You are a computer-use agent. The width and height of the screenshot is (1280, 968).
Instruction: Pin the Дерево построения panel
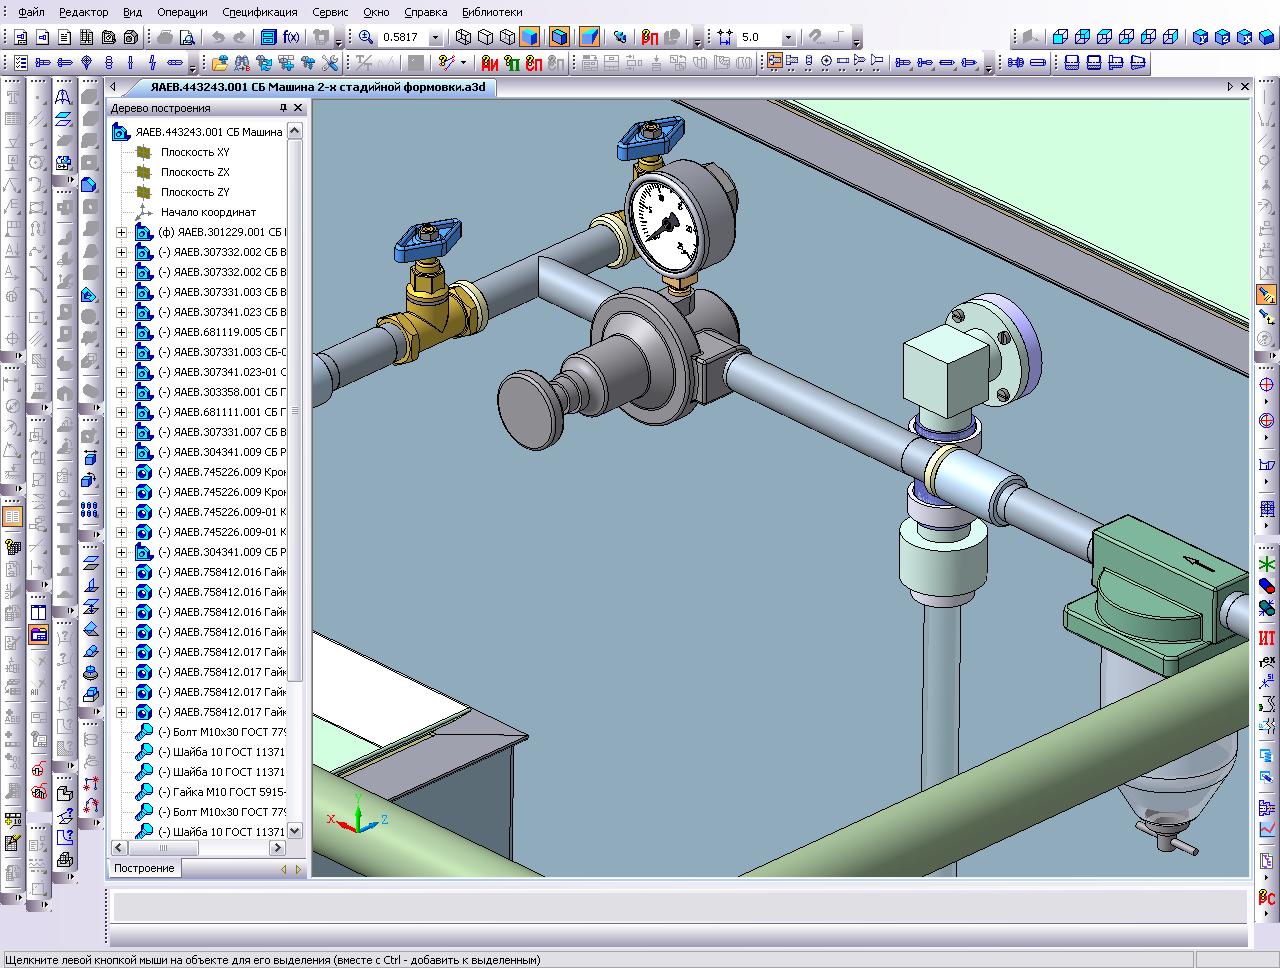point(283,108)
